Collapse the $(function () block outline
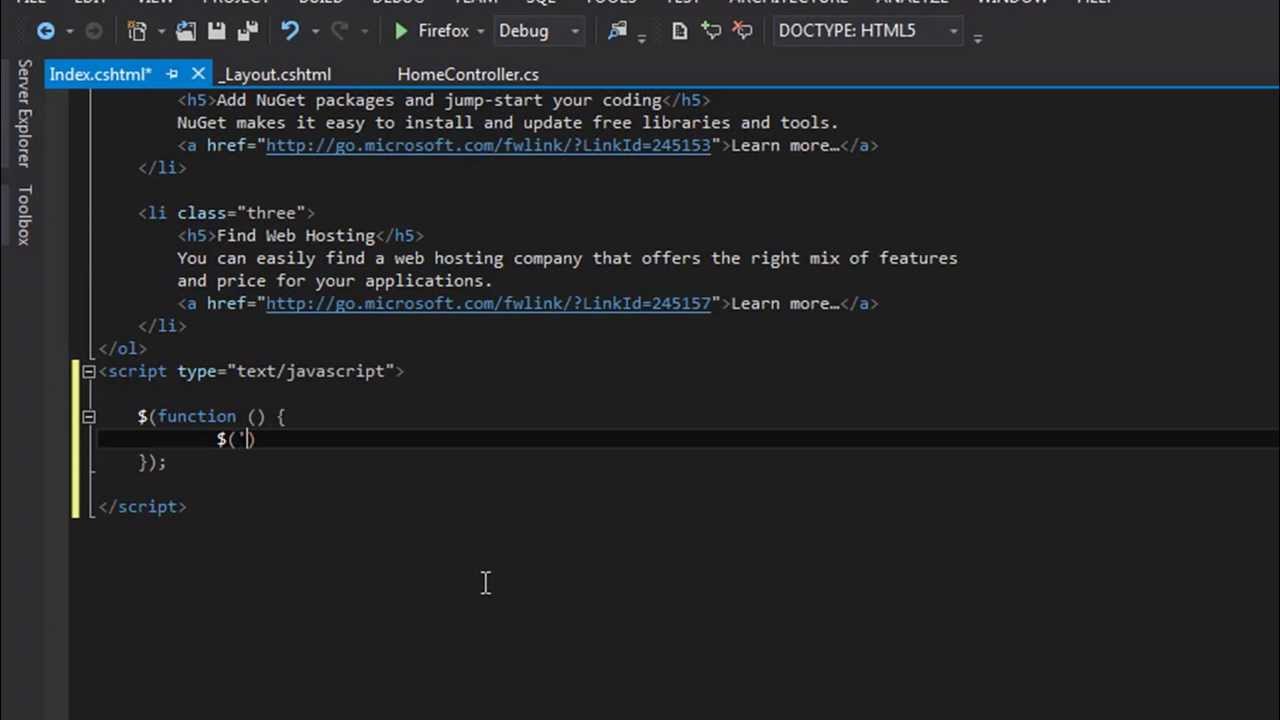 click(x=88, y=417)
